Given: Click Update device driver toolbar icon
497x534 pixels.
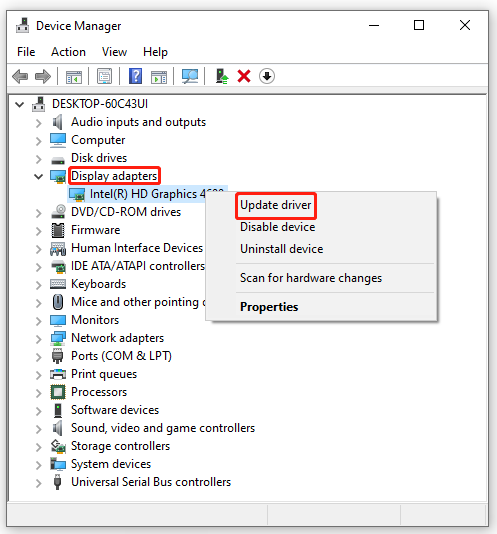Looking at the screenshot, I should (x=222, y=76).
